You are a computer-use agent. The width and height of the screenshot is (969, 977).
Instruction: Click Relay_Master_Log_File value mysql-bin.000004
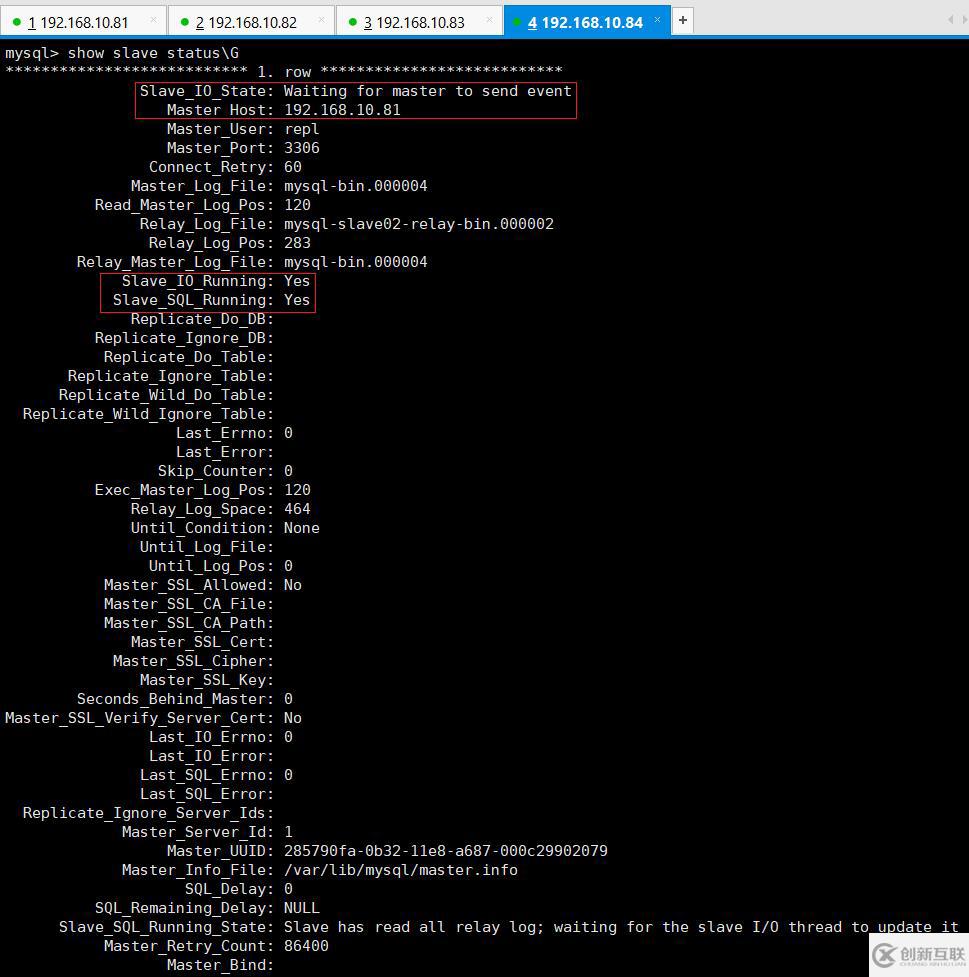[356, 262]
